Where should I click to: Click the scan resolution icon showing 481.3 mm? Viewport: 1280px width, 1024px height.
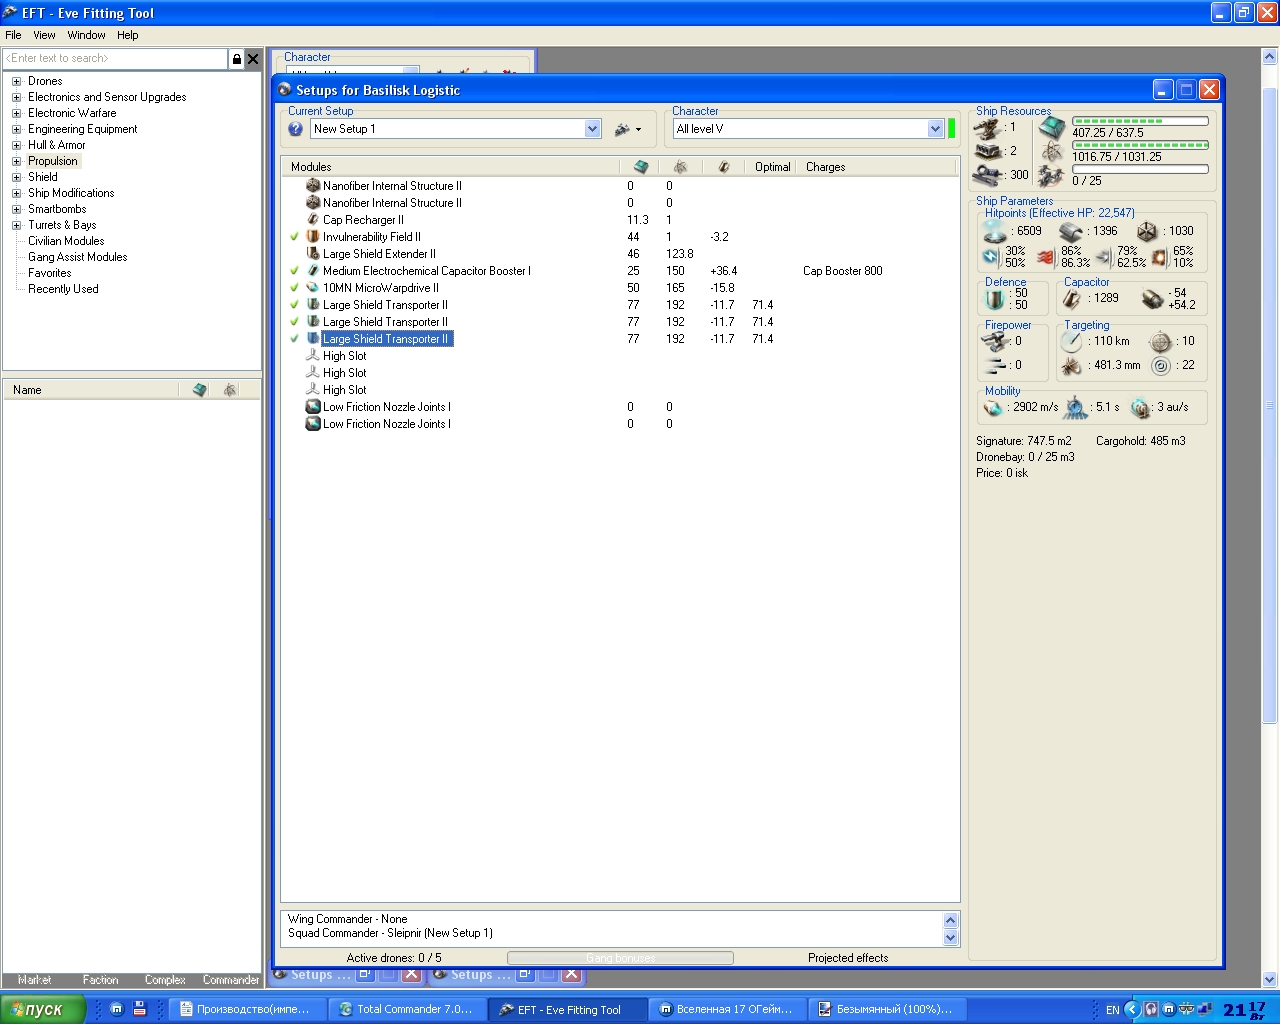(x=1071, y=366)
